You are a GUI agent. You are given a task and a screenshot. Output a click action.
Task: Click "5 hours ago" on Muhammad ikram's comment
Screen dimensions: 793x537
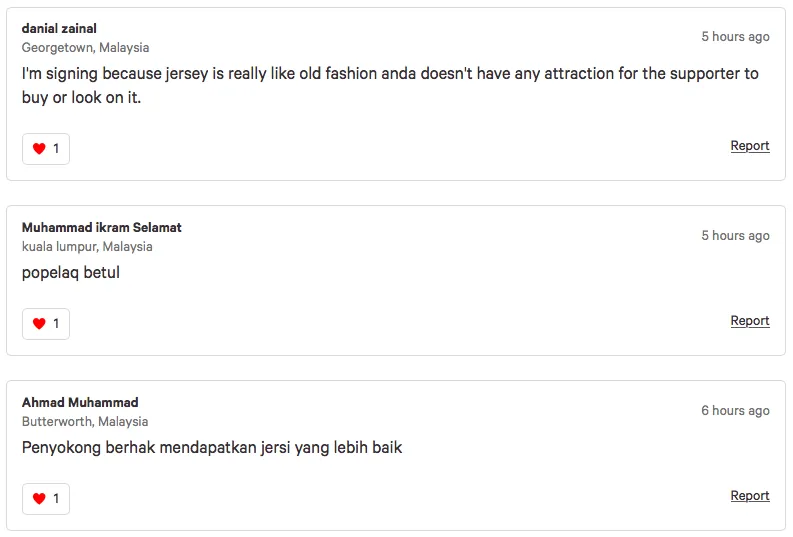pyautogui.click(x=735, y=236)
